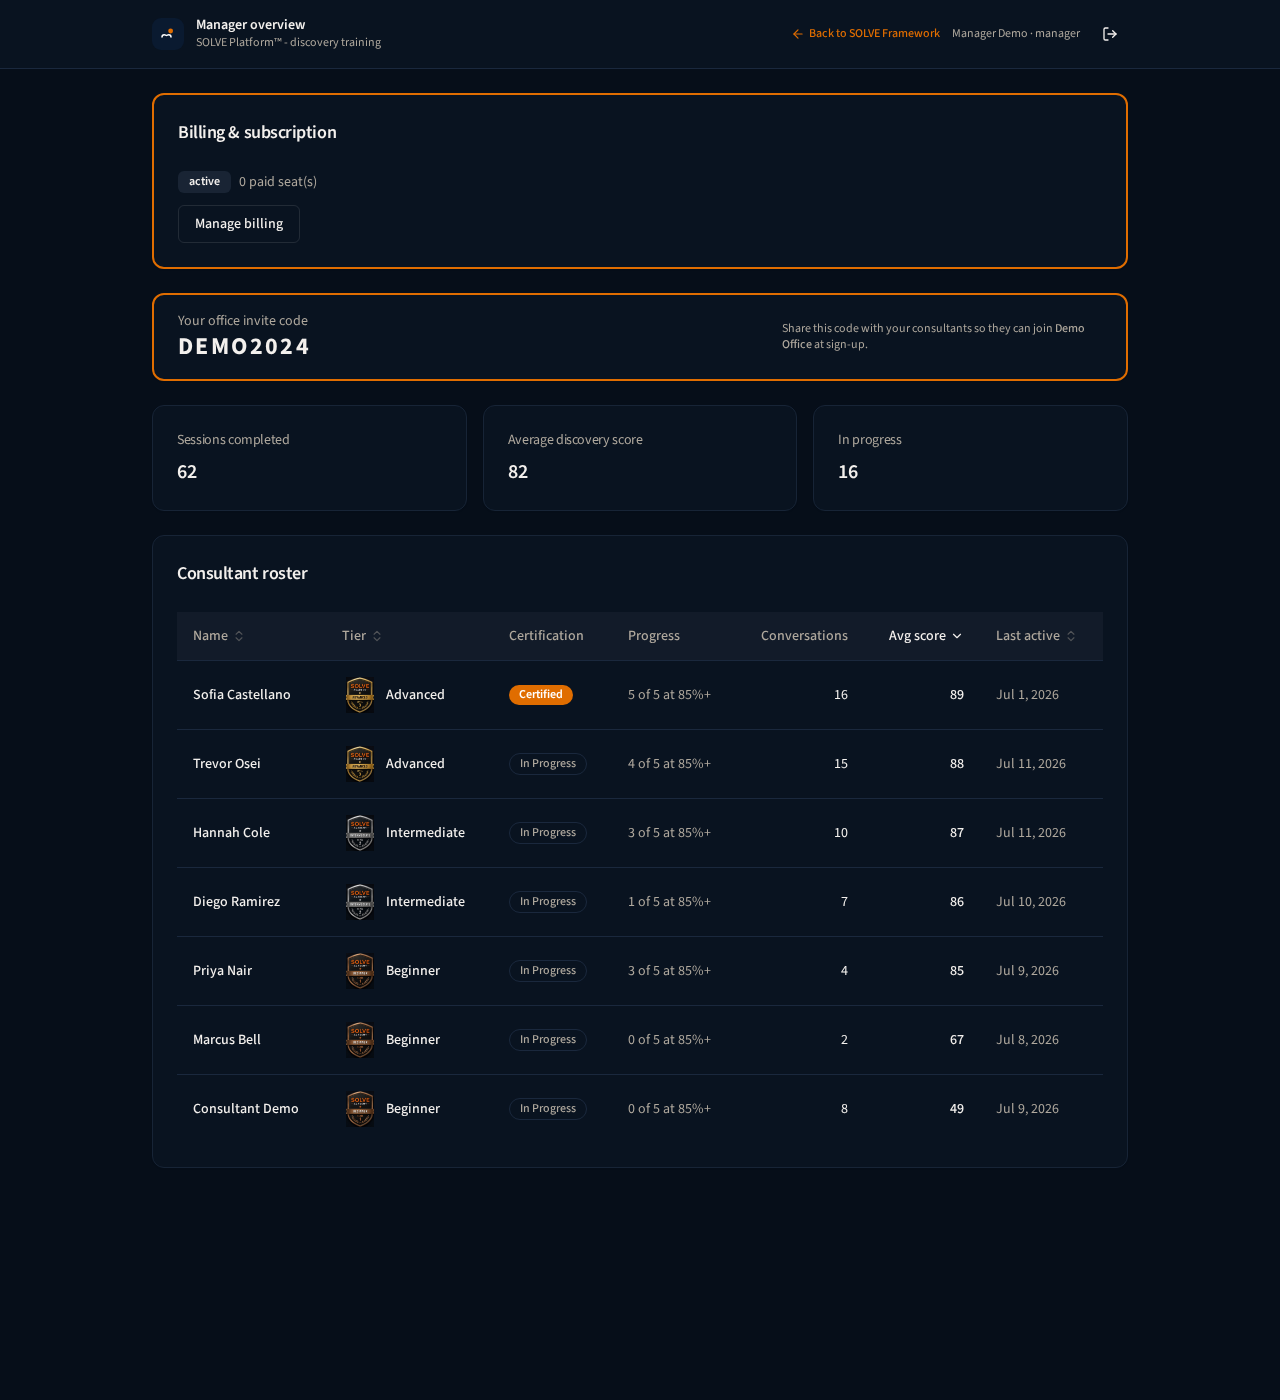This screenshot has height=1400, width=1280.
Task: Click Sofia Castellano's Advanced tier badge
Action: [360, 695]
